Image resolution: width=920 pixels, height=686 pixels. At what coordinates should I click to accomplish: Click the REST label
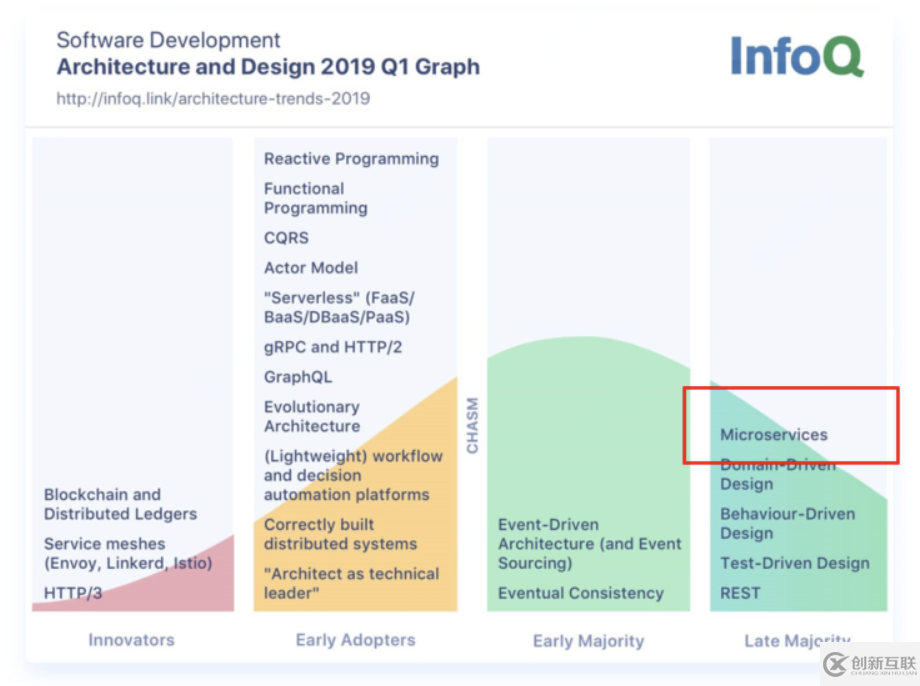740,593
